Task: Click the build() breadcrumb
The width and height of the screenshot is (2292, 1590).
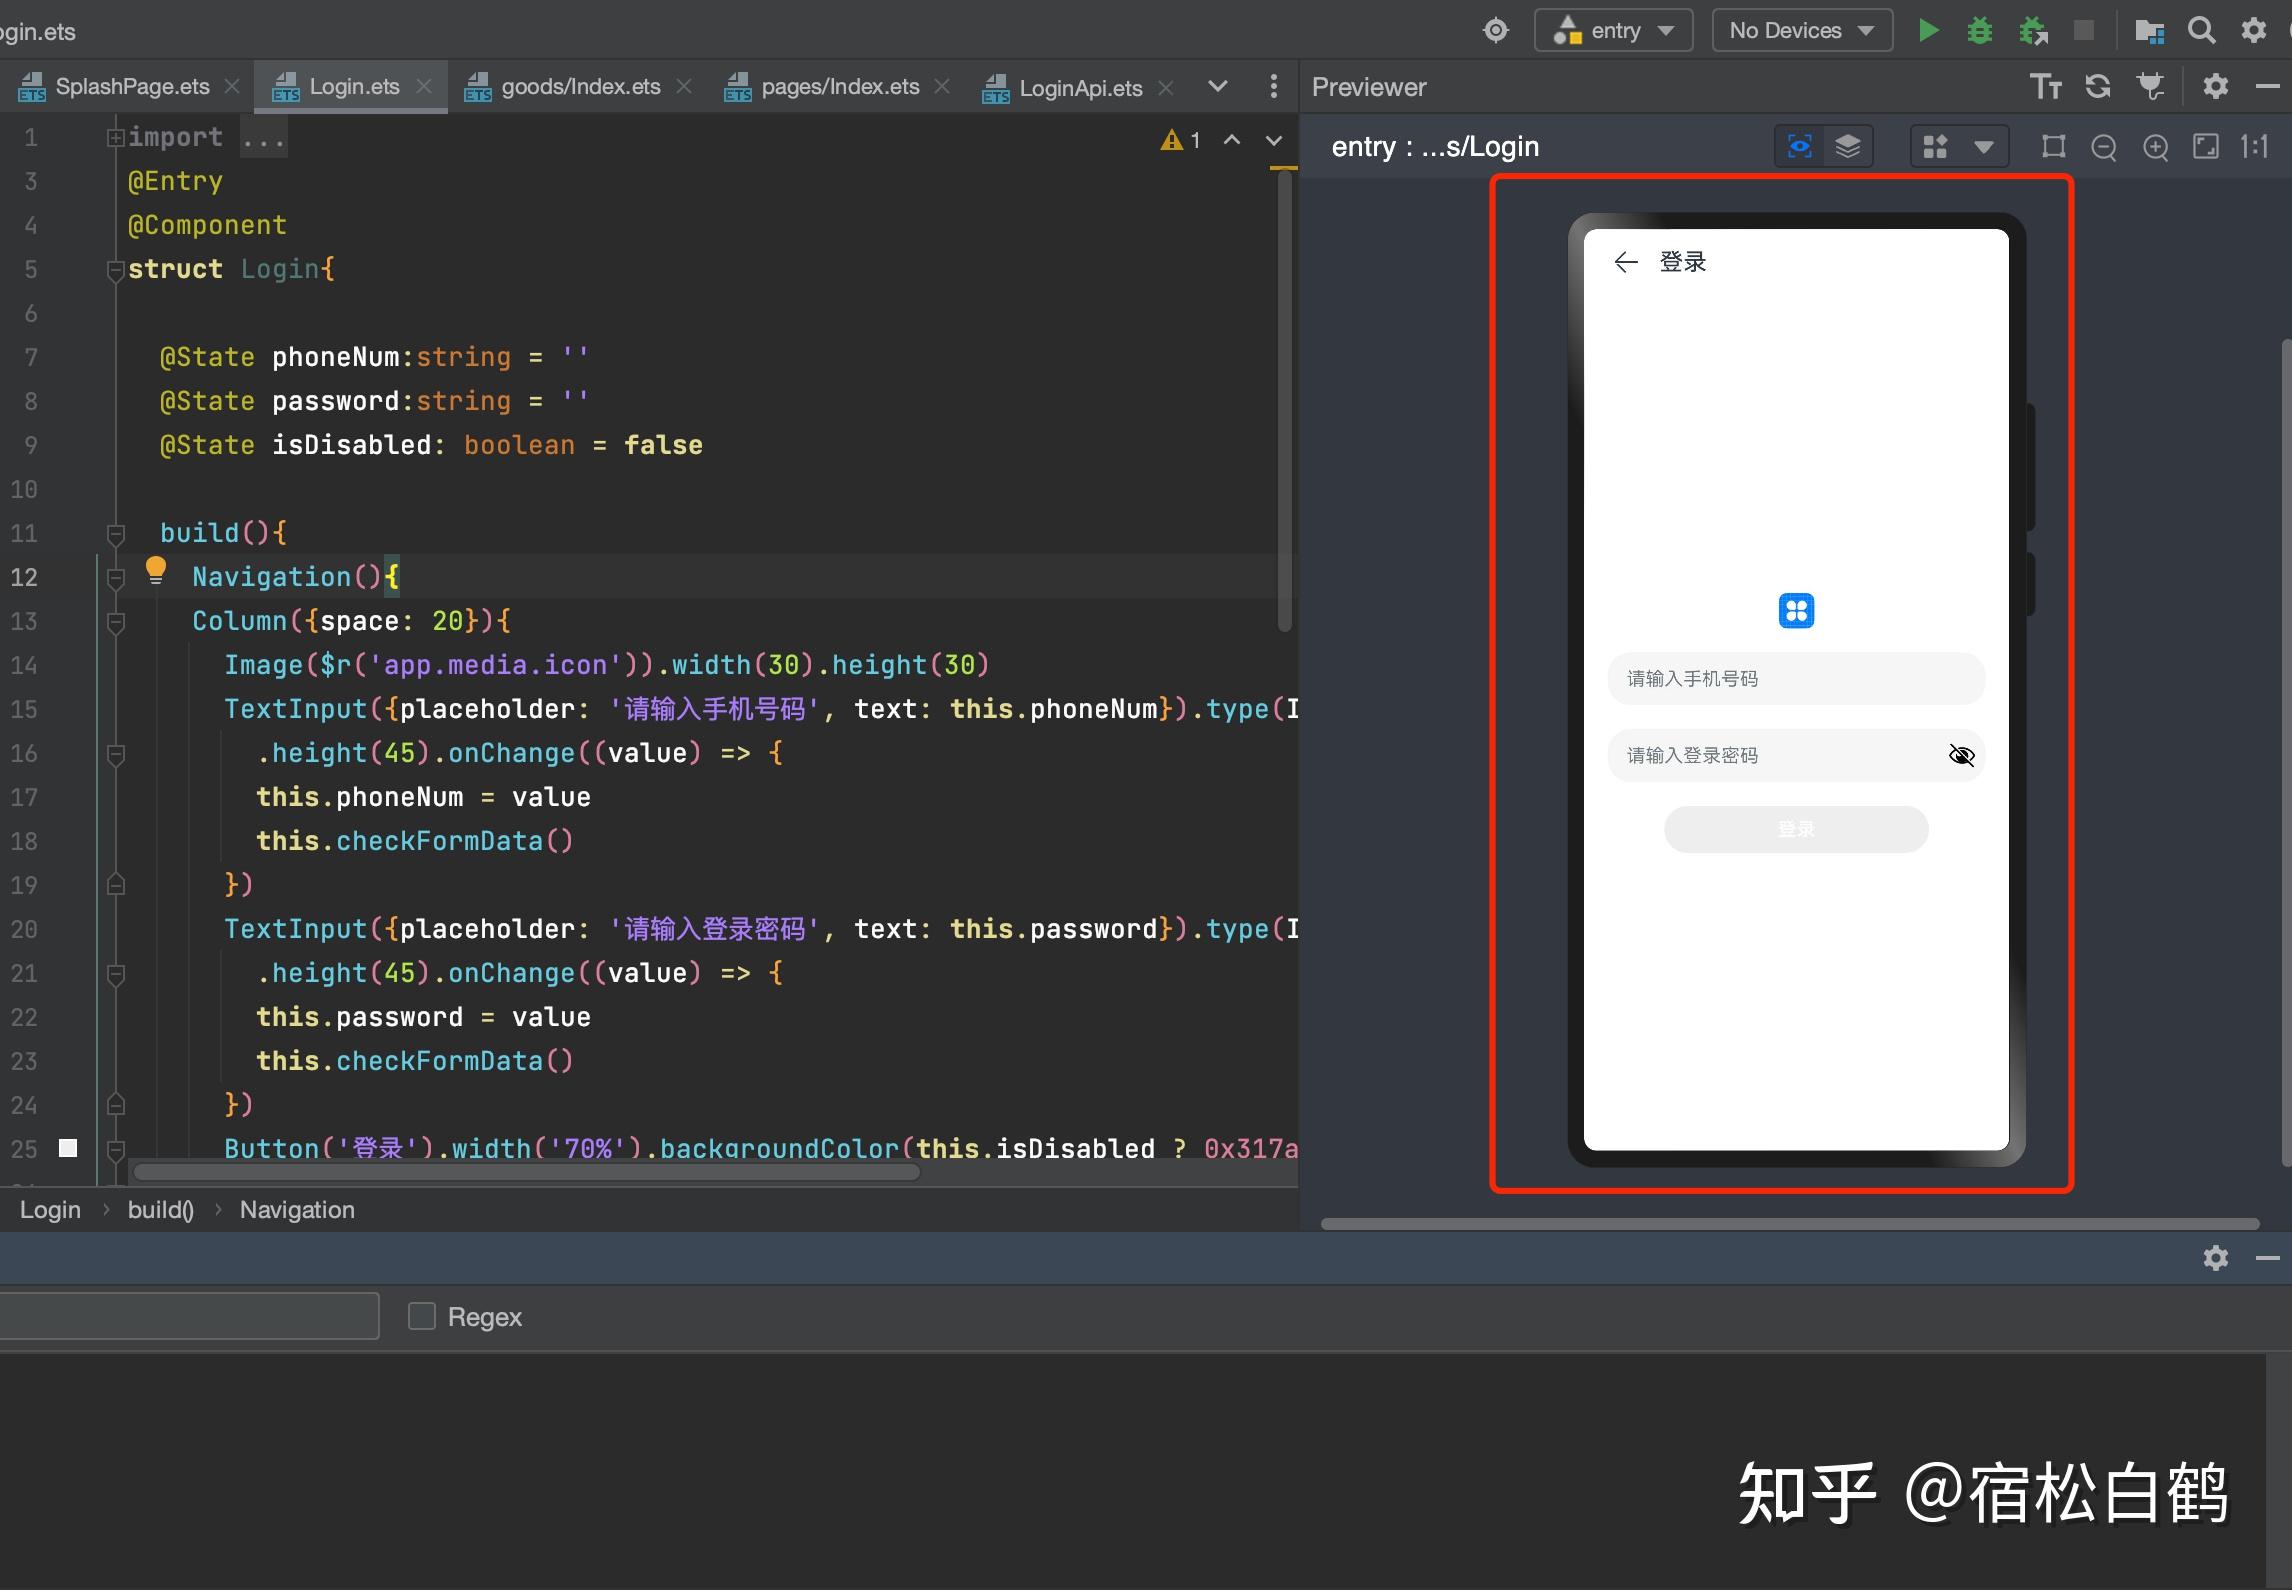Action: coord(160,1210)
